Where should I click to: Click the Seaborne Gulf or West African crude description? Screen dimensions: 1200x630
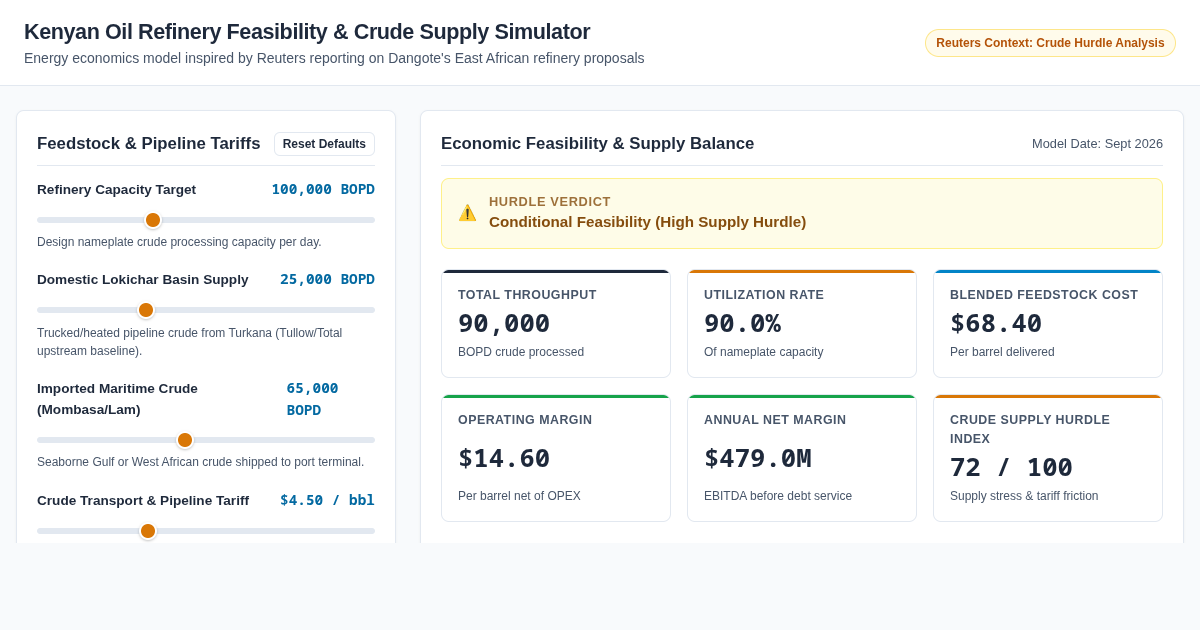click(200, 462)
